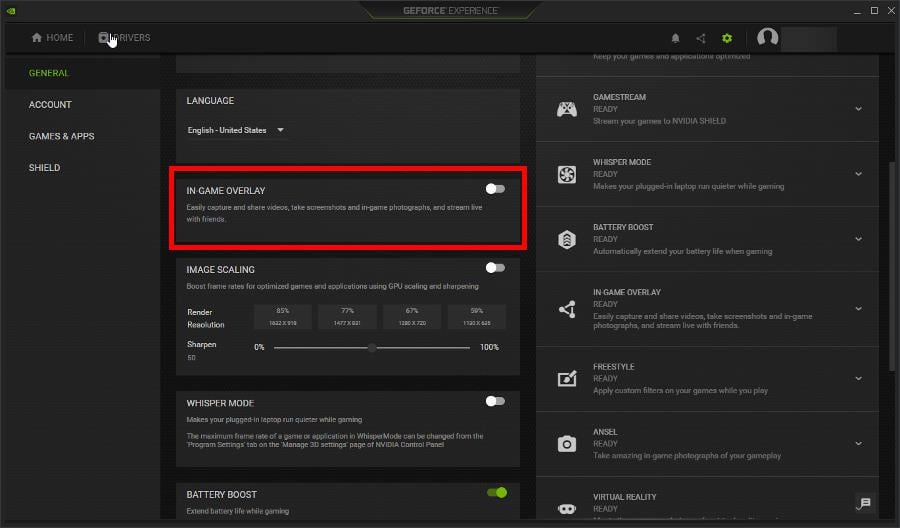Click the user profile avatar

767,38
